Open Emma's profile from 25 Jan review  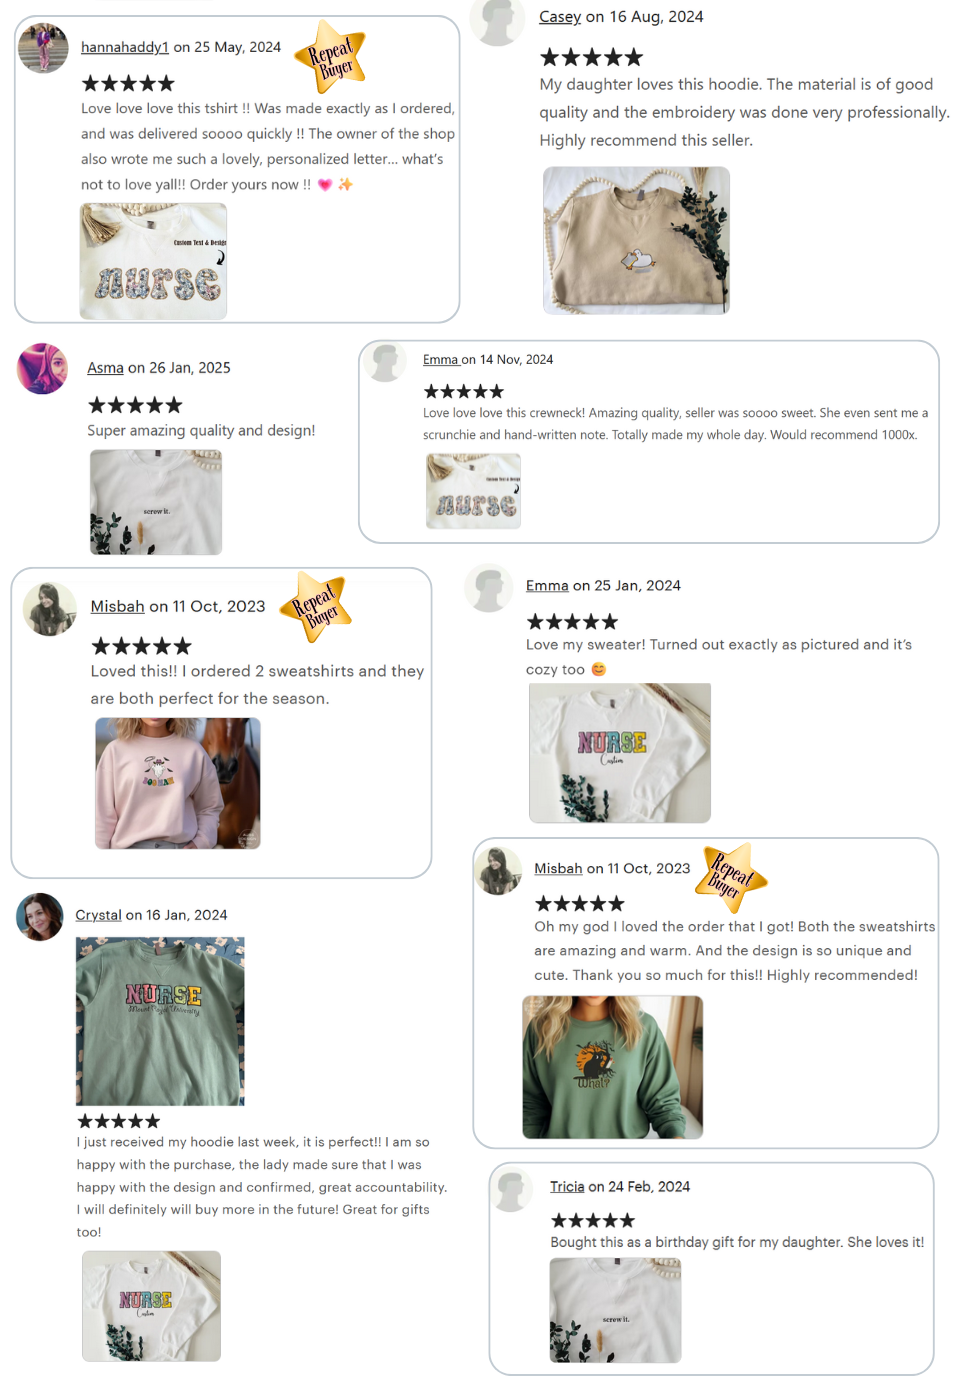(x=547, y=586)
